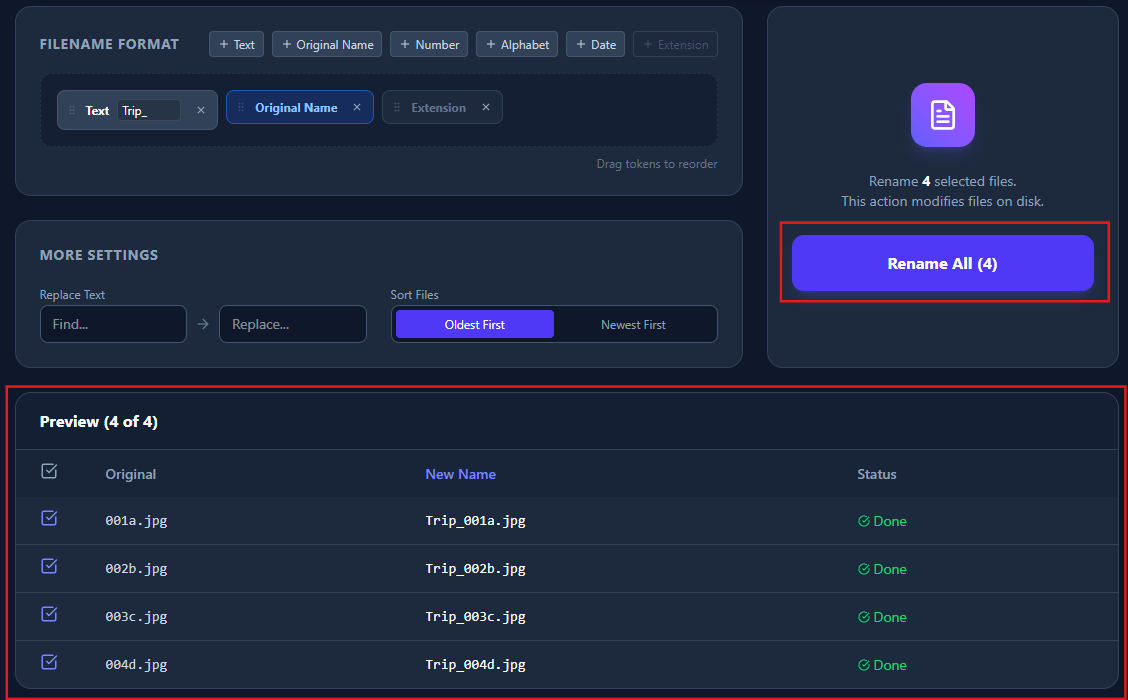Click the Replace text field
1128x700 pixels.
point(293,324)
